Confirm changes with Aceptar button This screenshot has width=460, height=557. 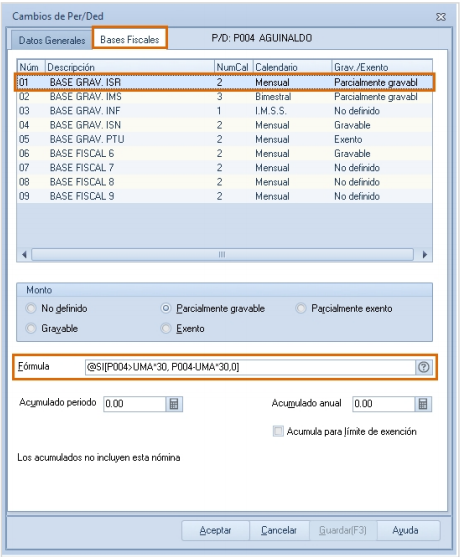(x=215, y=530)
